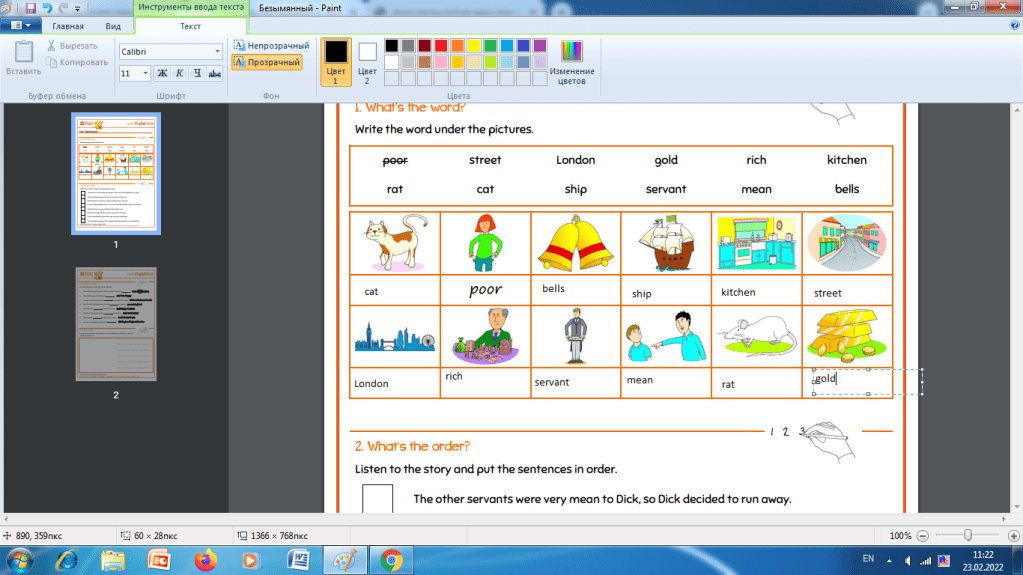Click the Bold (Ж) formatting button
The width and height of the screenshot is (1023, 575).
pos(162,73)
